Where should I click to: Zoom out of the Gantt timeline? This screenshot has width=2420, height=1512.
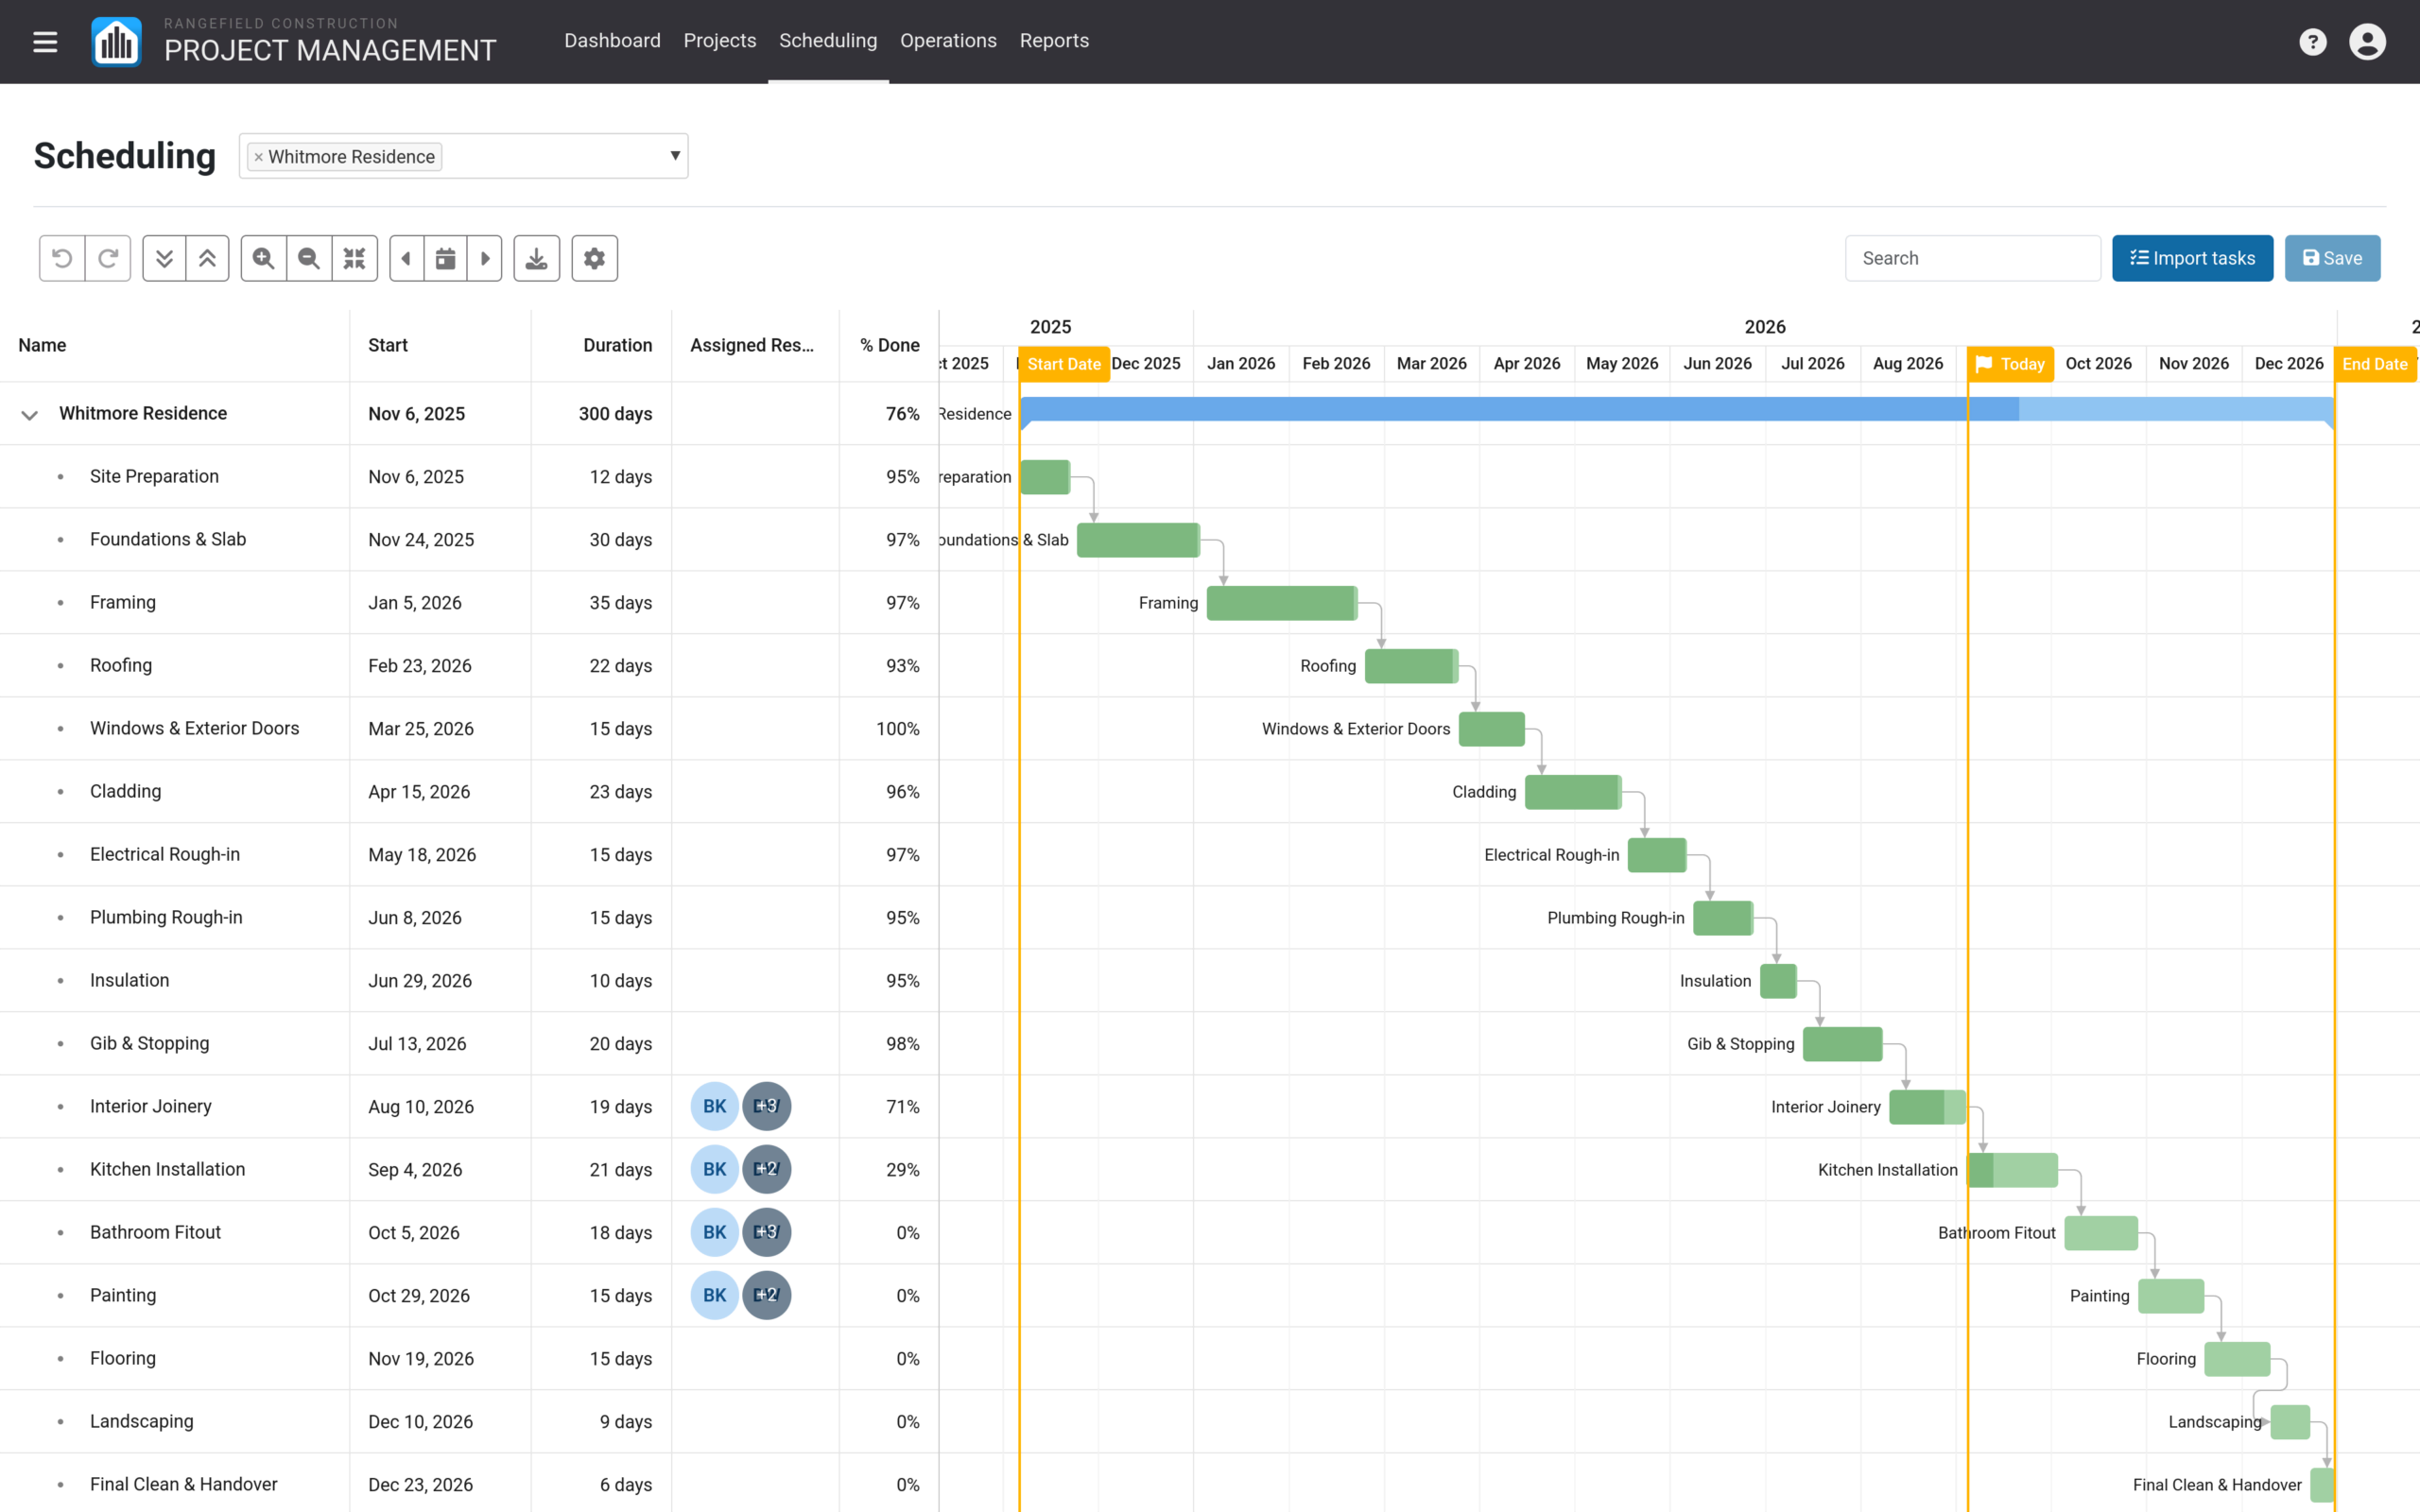[309, 258]
